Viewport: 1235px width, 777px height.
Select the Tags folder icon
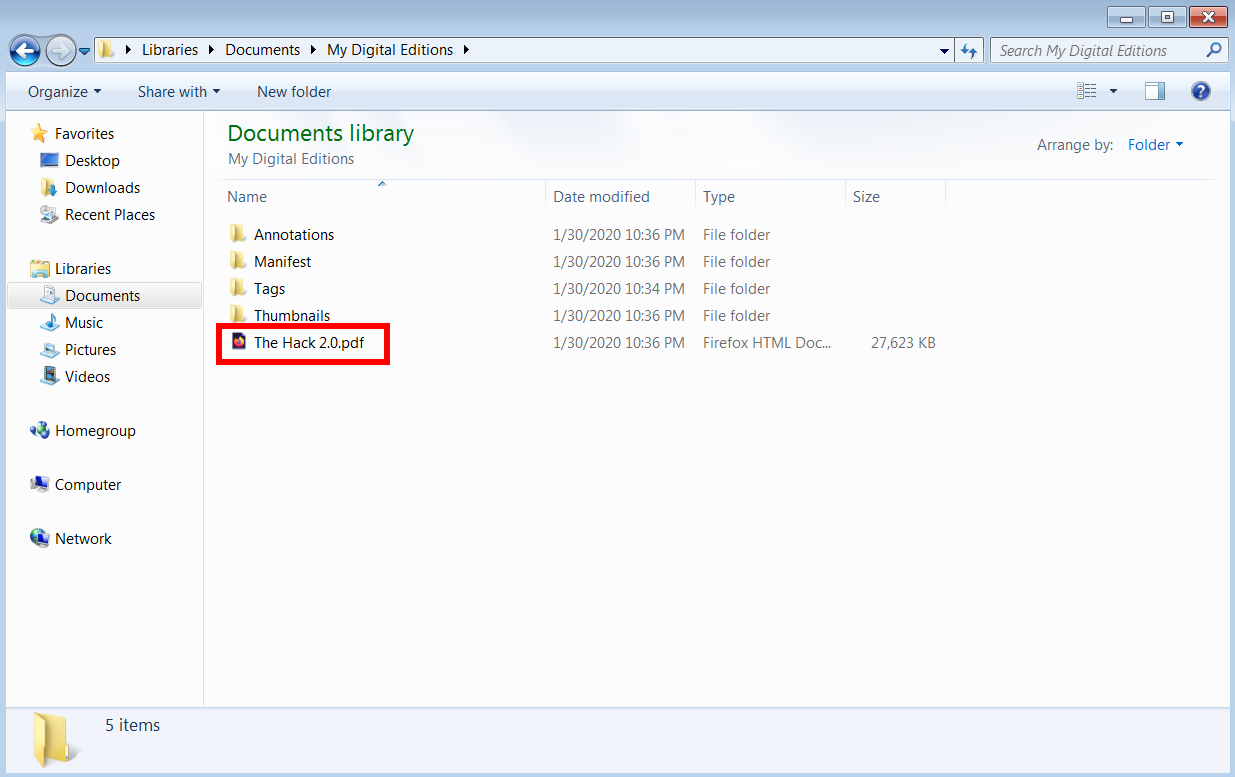238,288
